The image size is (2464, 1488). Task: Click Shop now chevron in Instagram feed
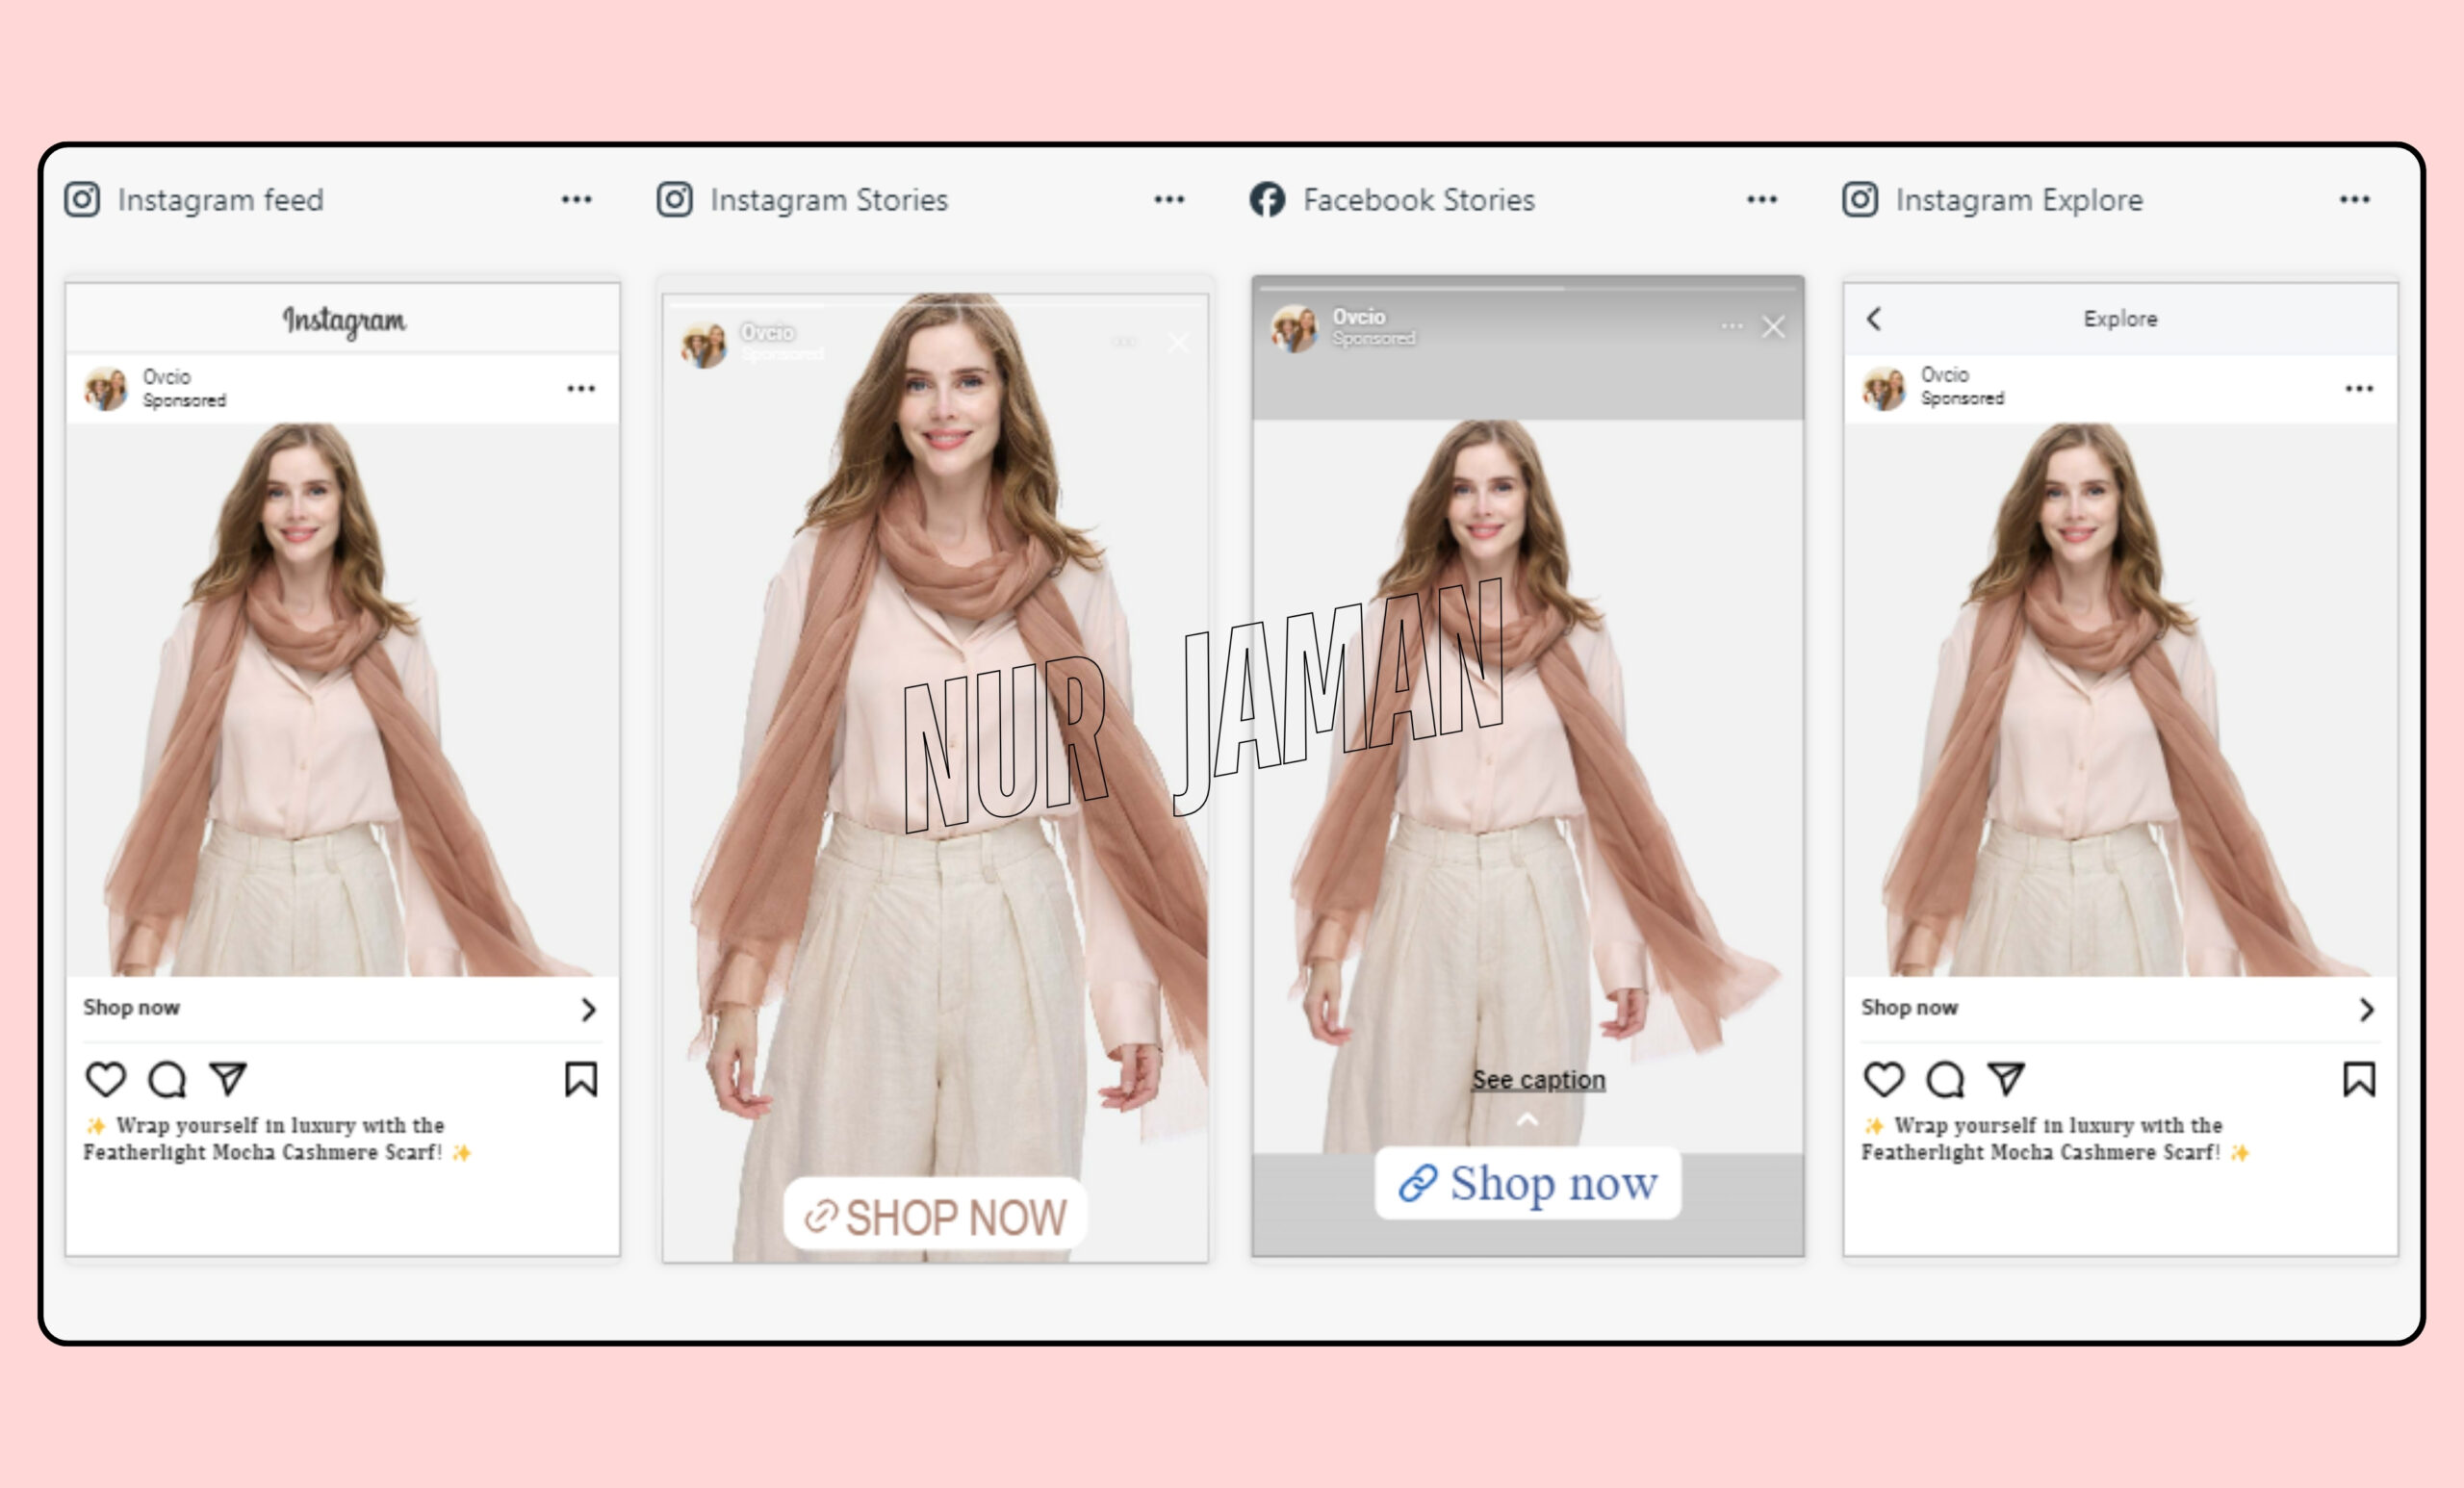pyautogui.click(x=589, y=1010)
